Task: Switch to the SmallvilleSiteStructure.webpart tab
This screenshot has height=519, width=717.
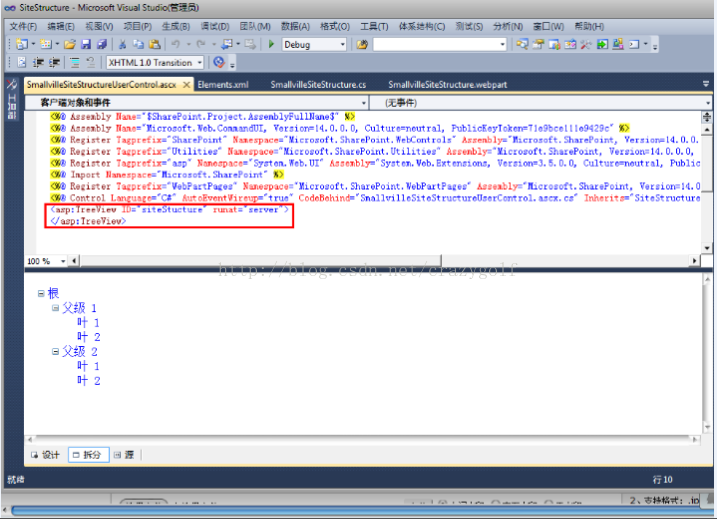Action: (448, 85)
